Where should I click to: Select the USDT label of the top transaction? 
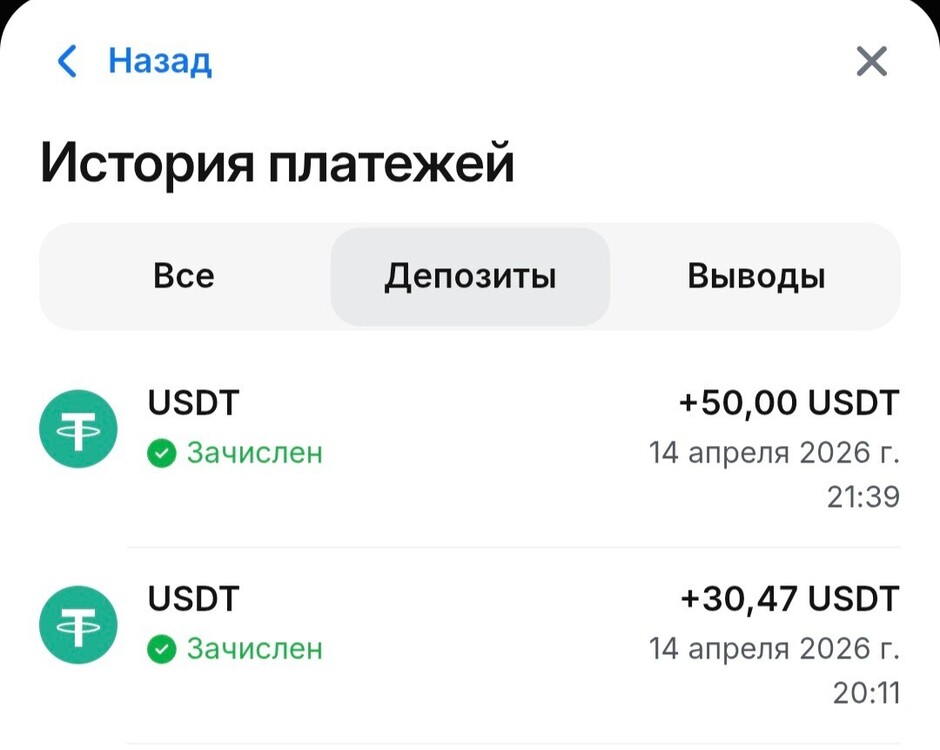(x=194, y=403)
